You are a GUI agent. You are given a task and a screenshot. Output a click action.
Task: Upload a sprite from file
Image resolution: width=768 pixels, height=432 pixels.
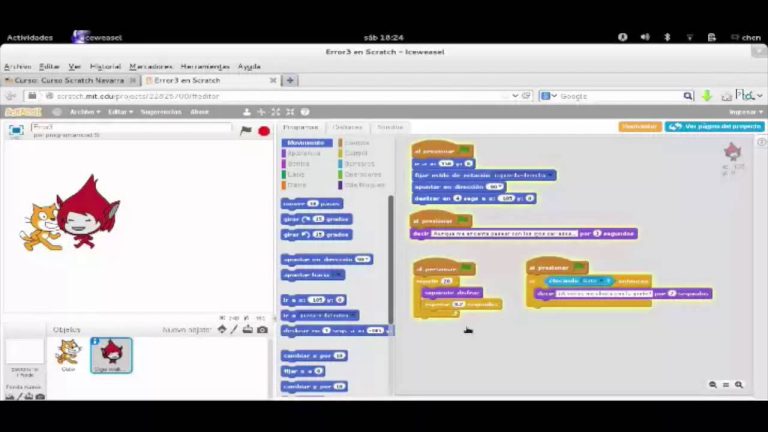click(x=248, y=330)
